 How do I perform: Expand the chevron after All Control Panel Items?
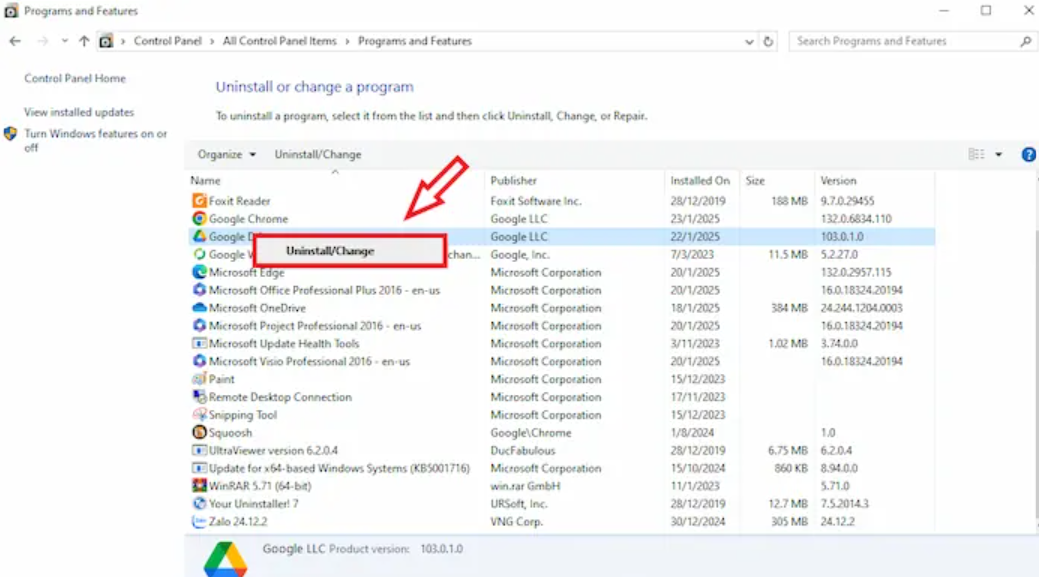pos(347,41)
